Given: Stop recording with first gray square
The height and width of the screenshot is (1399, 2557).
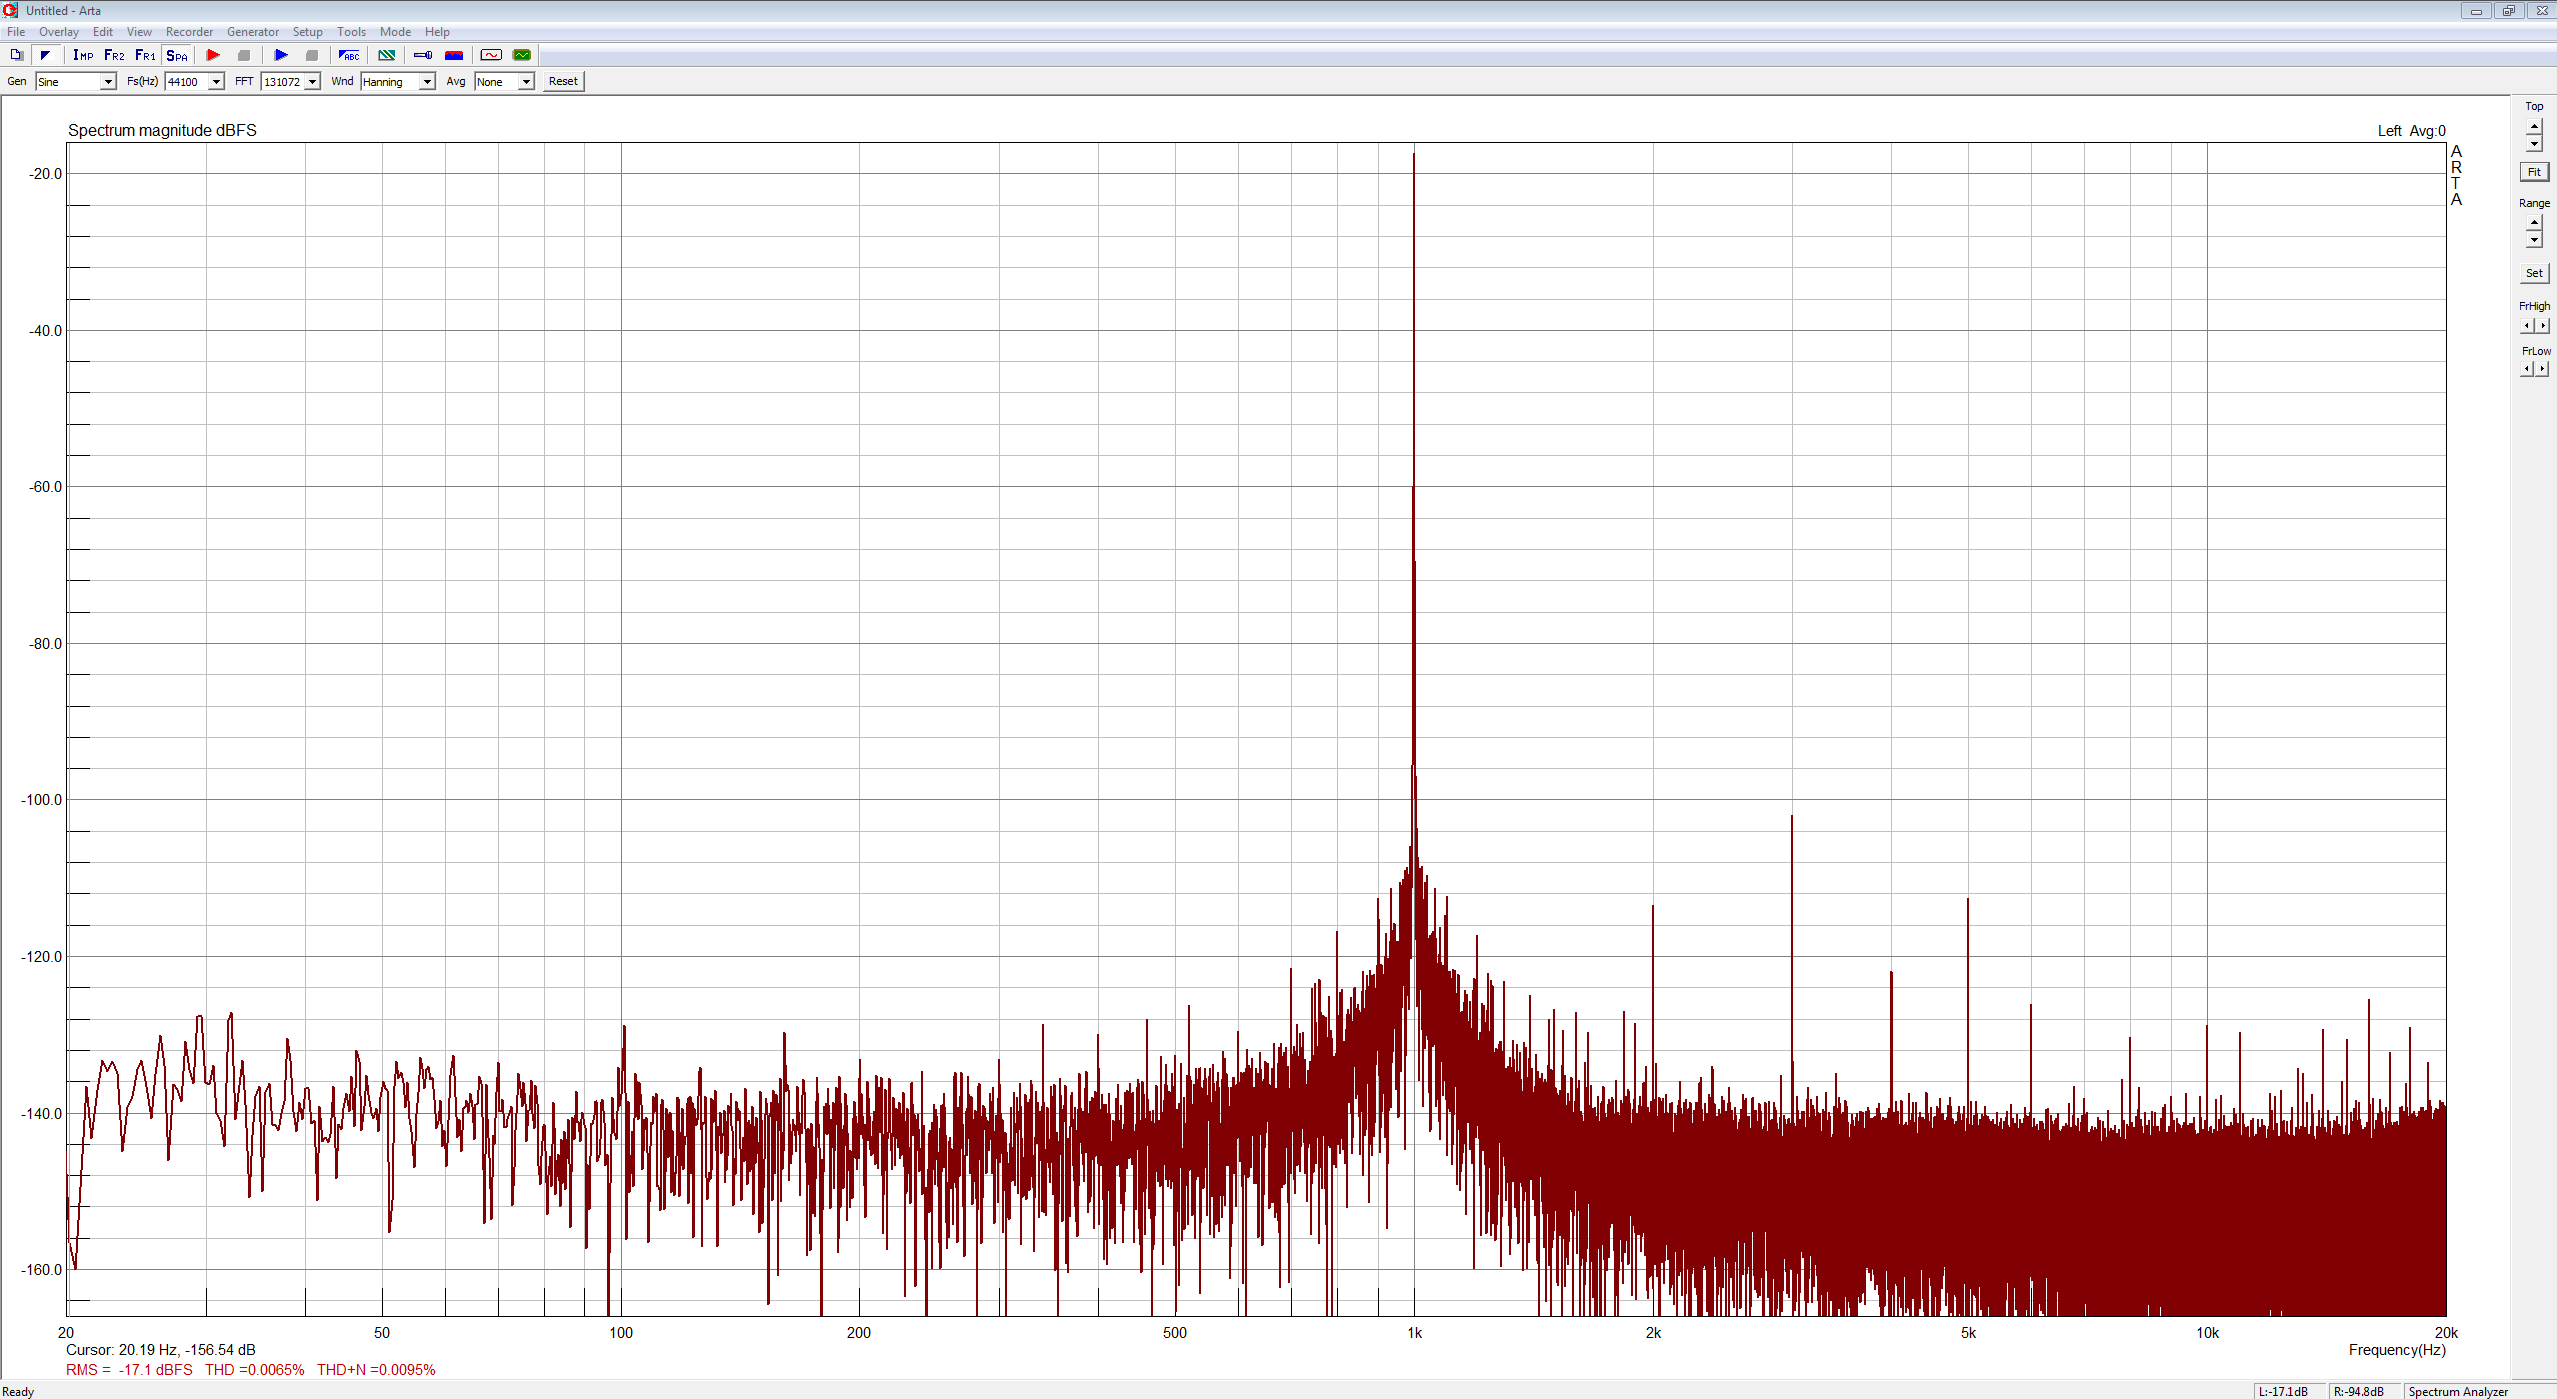Looking at the screenshot, I should coord(244,55).
